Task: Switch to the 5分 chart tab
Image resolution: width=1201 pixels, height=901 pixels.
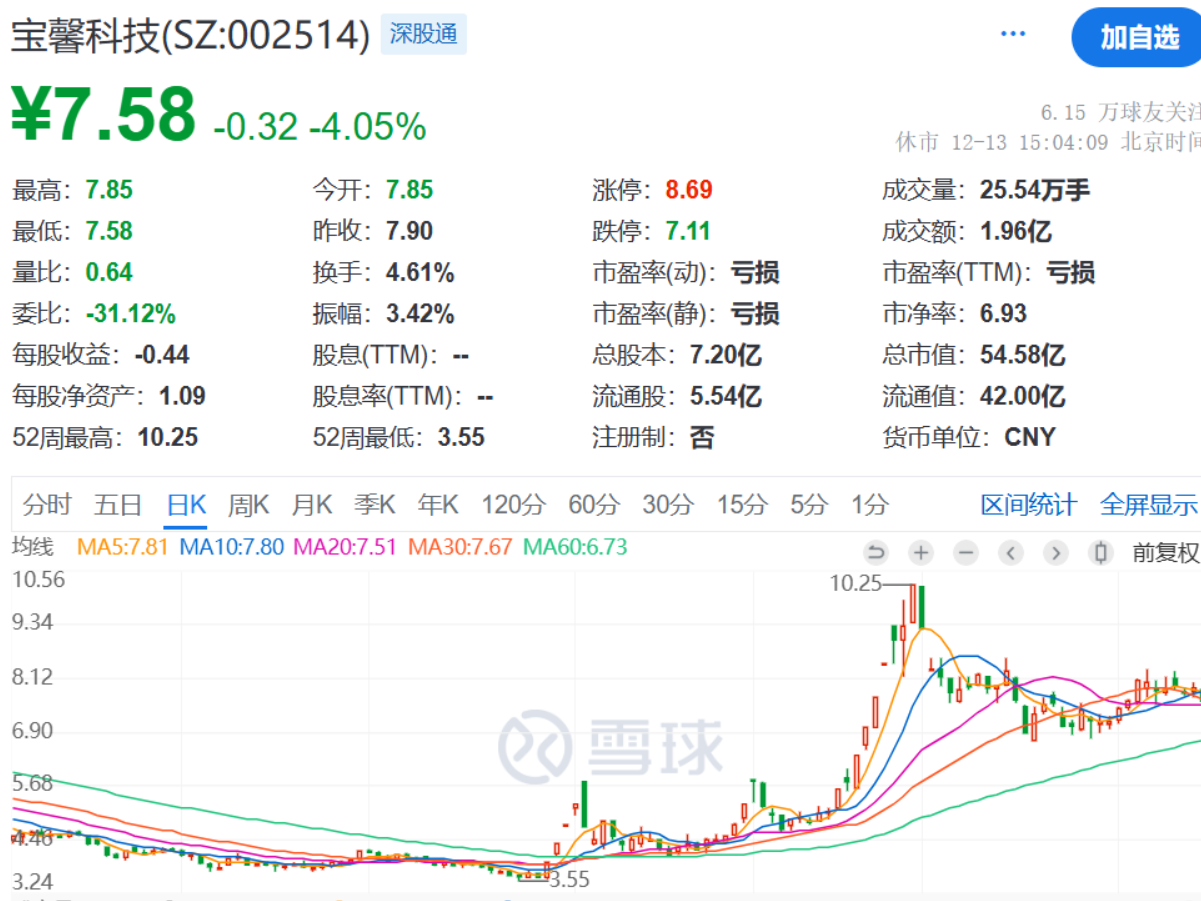Action: 809,505
